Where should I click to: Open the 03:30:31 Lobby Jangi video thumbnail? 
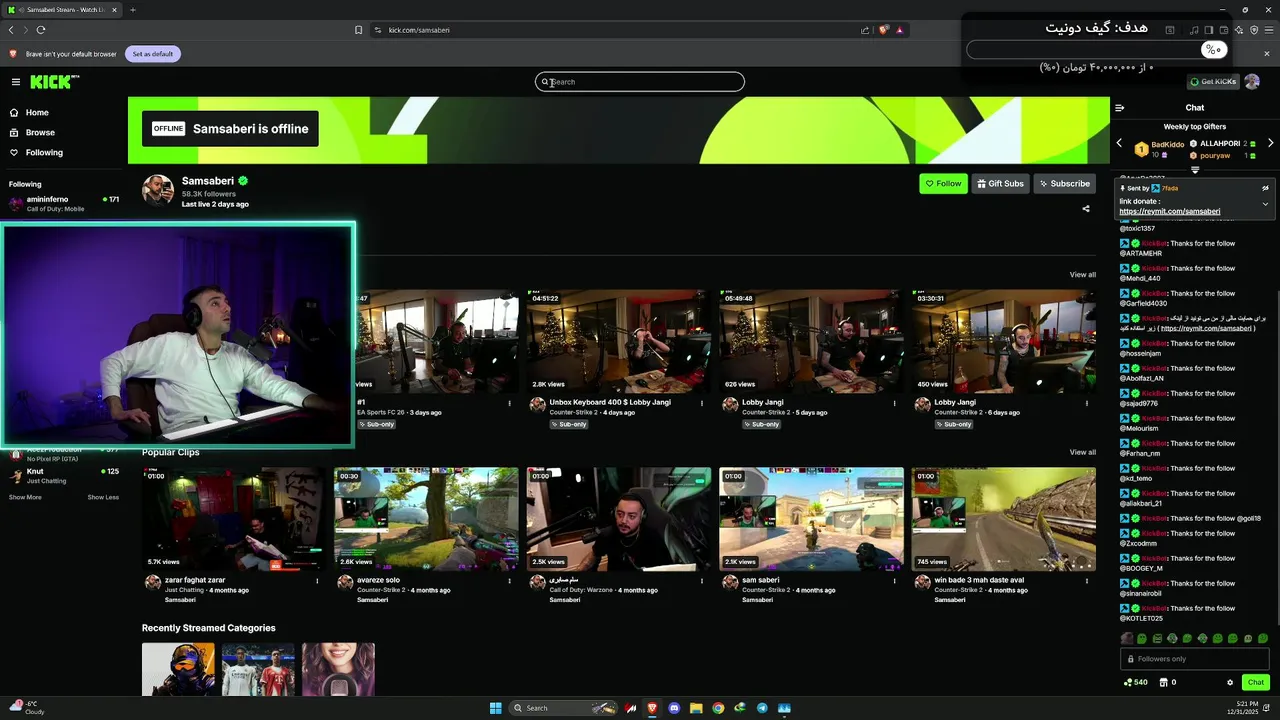pyautogui.click(x=1004, y=341)
